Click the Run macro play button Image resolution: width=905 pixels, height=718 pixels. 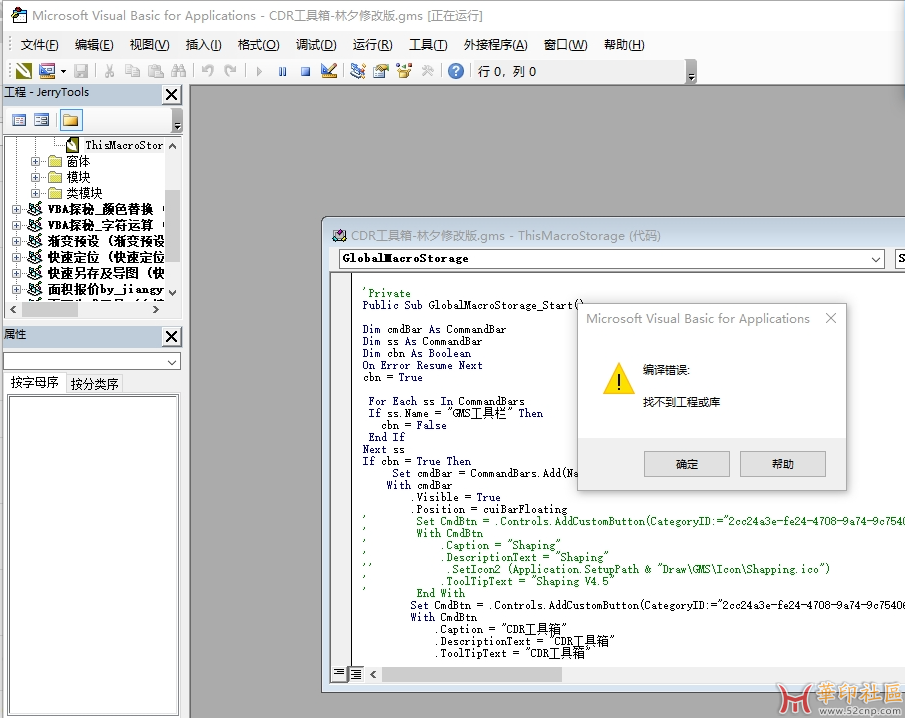pyautogui.click(x=259, y=72)
